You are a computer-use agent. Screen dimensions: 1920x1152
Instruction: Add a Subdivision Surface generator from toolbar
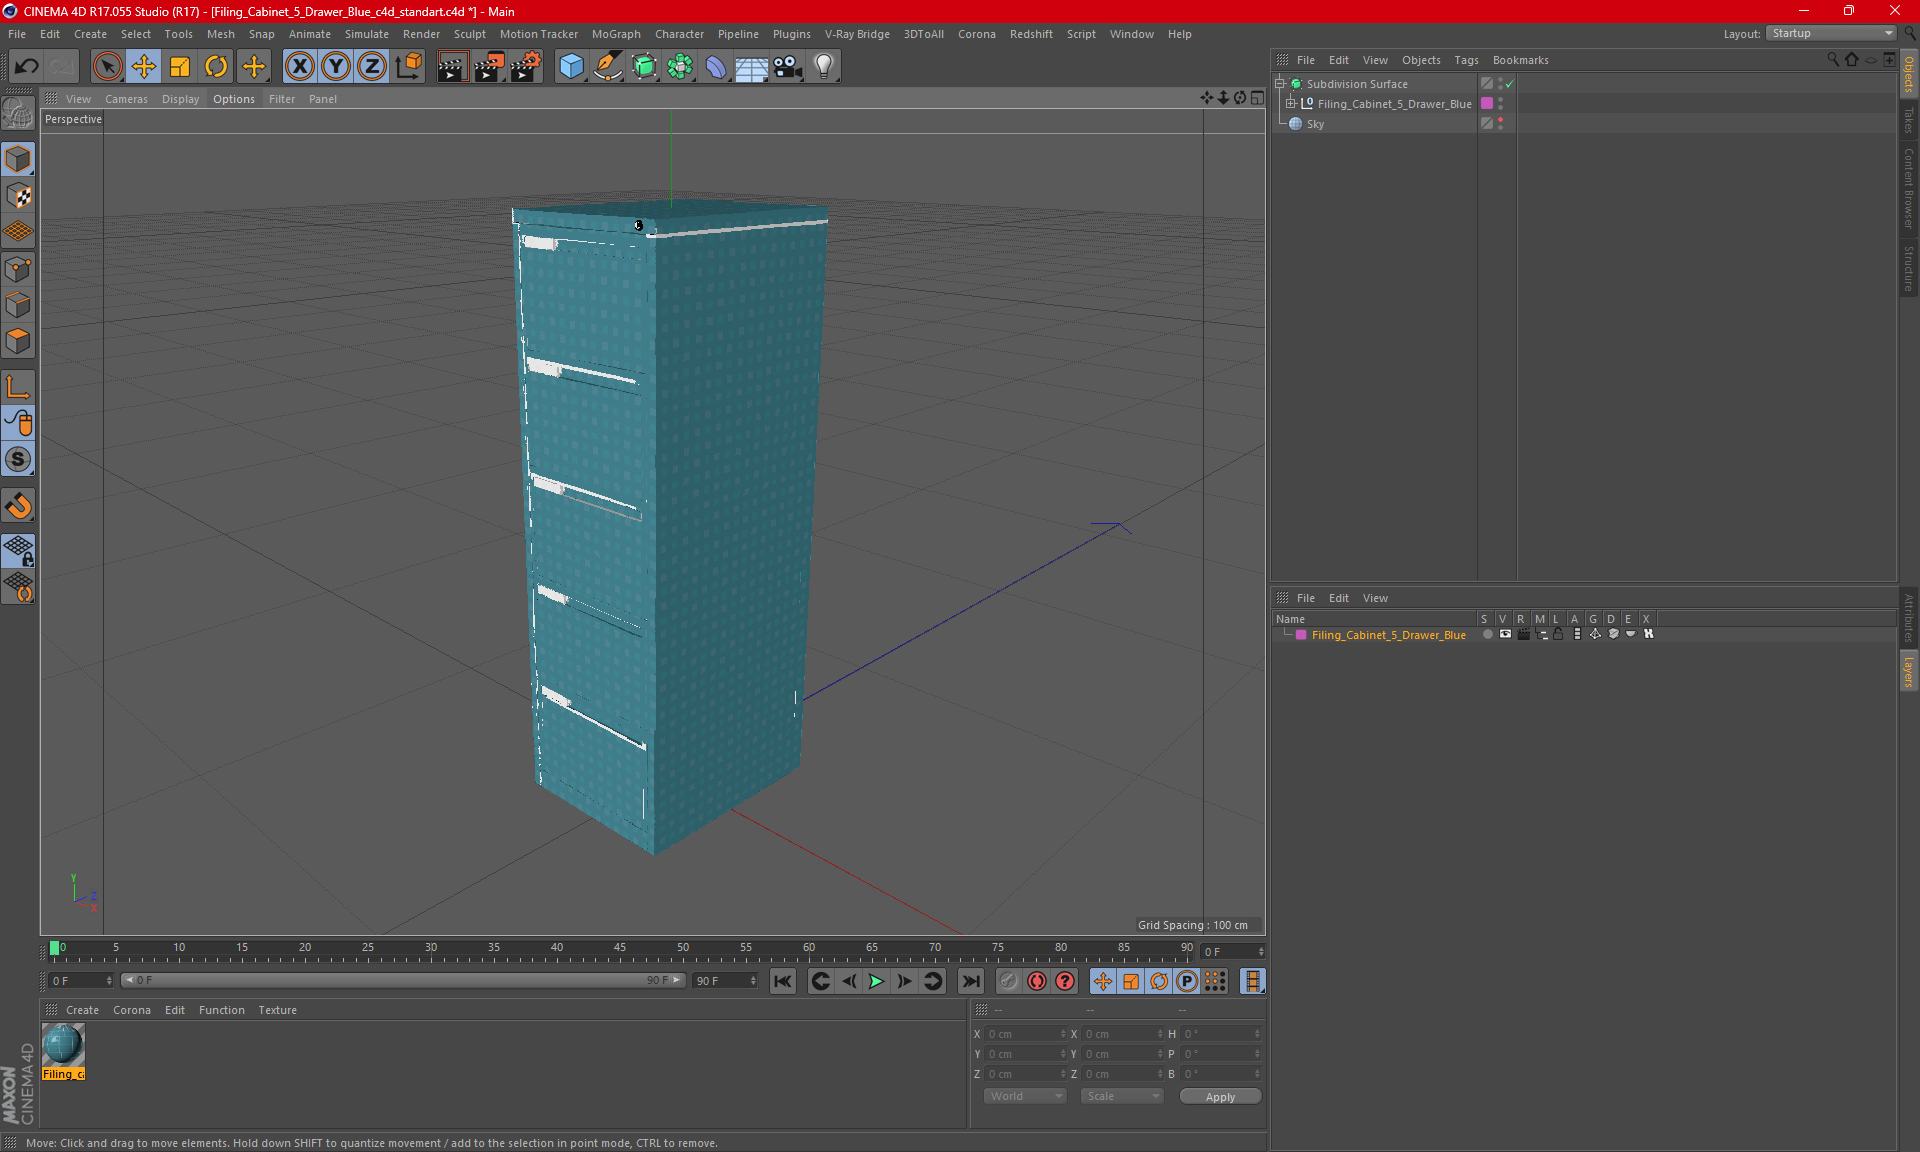coord(644,66)
